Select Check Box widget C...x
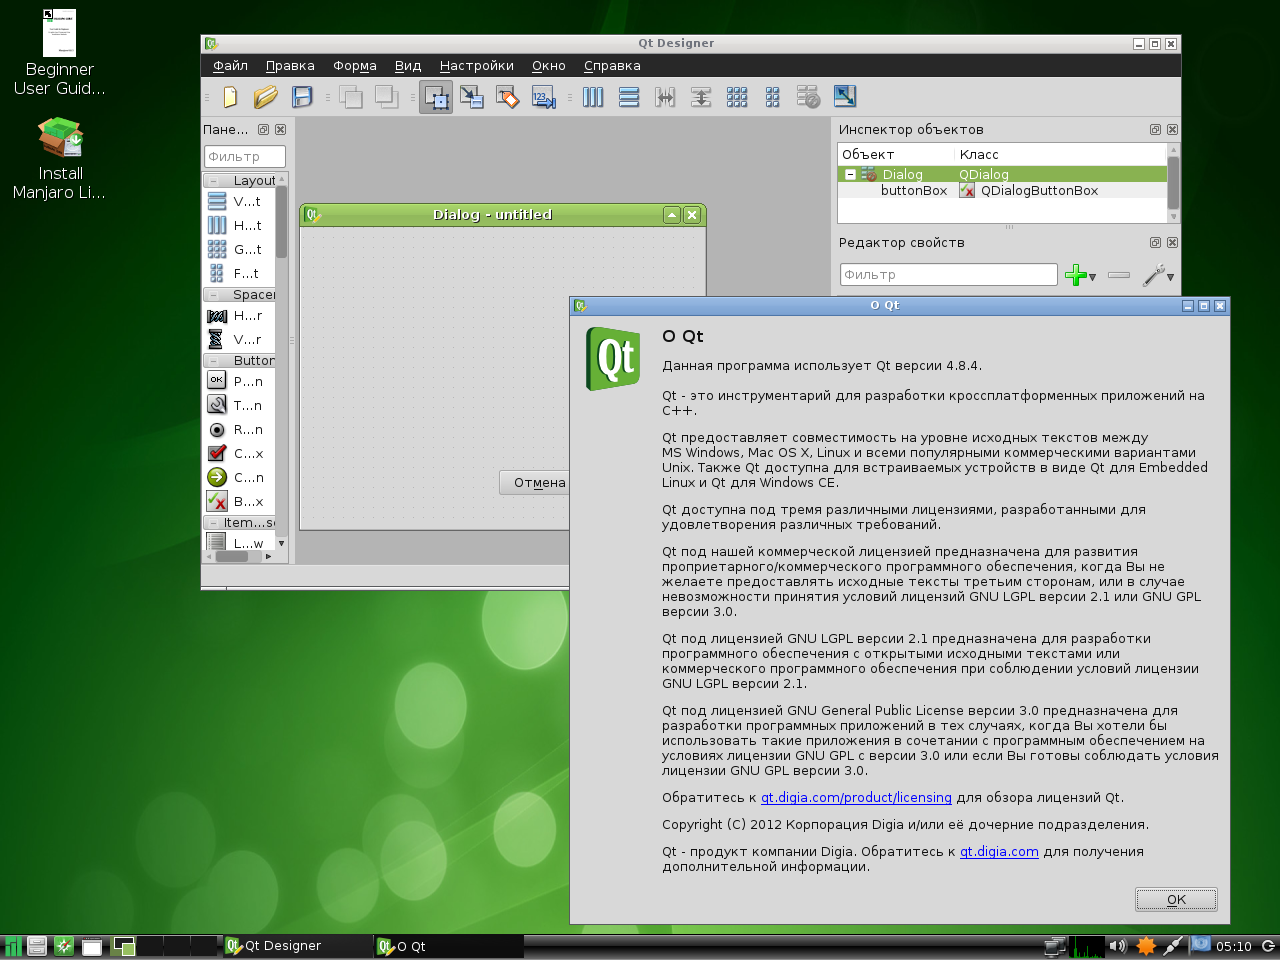 (239, 453)
